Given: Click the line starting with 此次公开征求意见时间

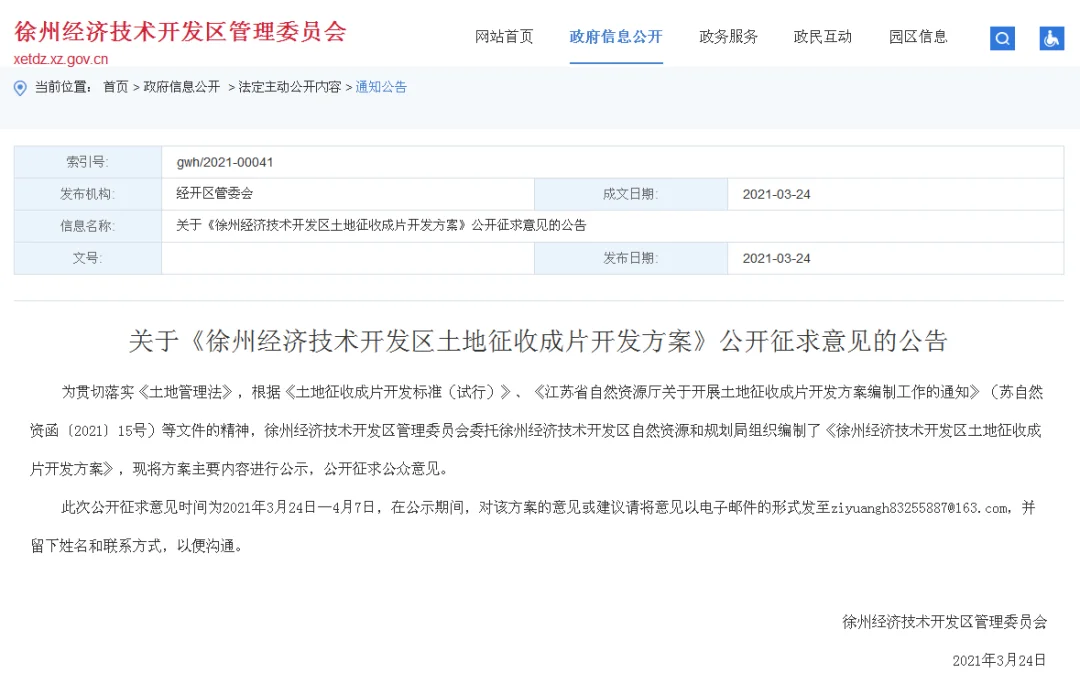Looking at the screenshot, I should pos(548,508).
